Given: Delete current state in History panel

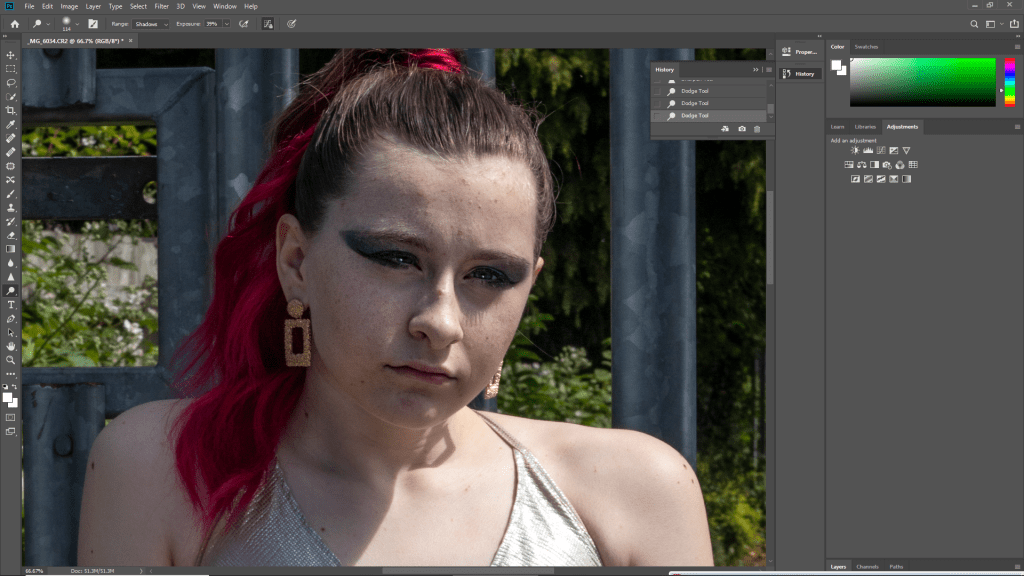Looking at the screenshot, I should (x=757, y=129).
